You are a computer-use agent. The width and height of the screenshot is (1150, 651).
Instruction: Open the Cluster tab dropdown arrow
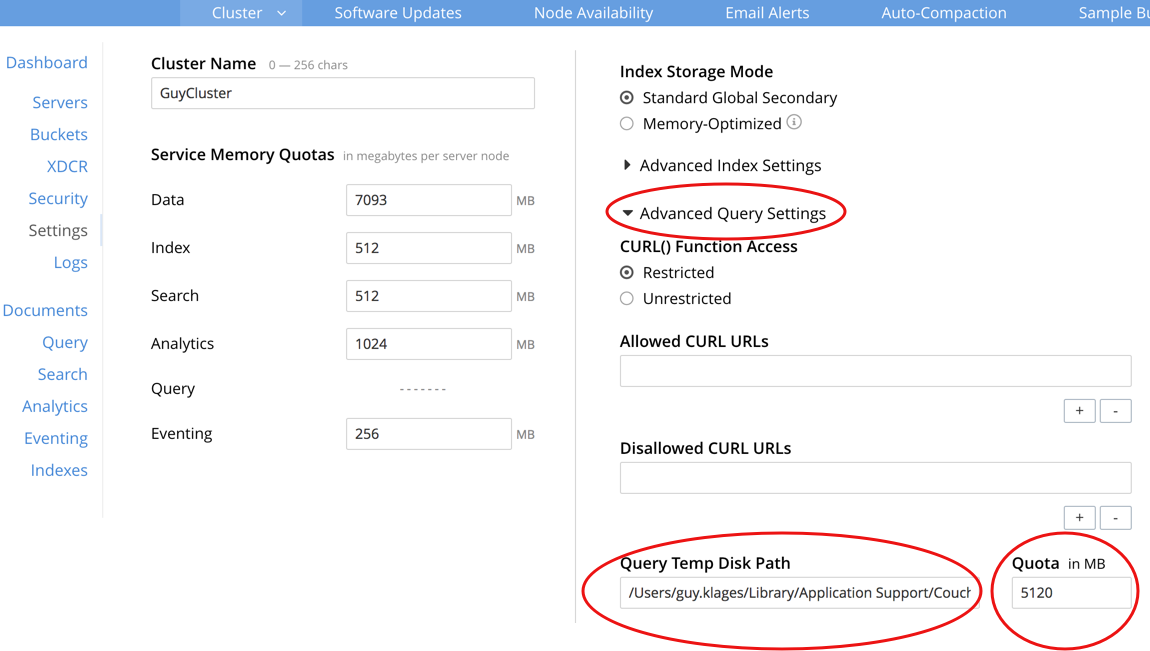pyautogui.click(x=281, y=13)
